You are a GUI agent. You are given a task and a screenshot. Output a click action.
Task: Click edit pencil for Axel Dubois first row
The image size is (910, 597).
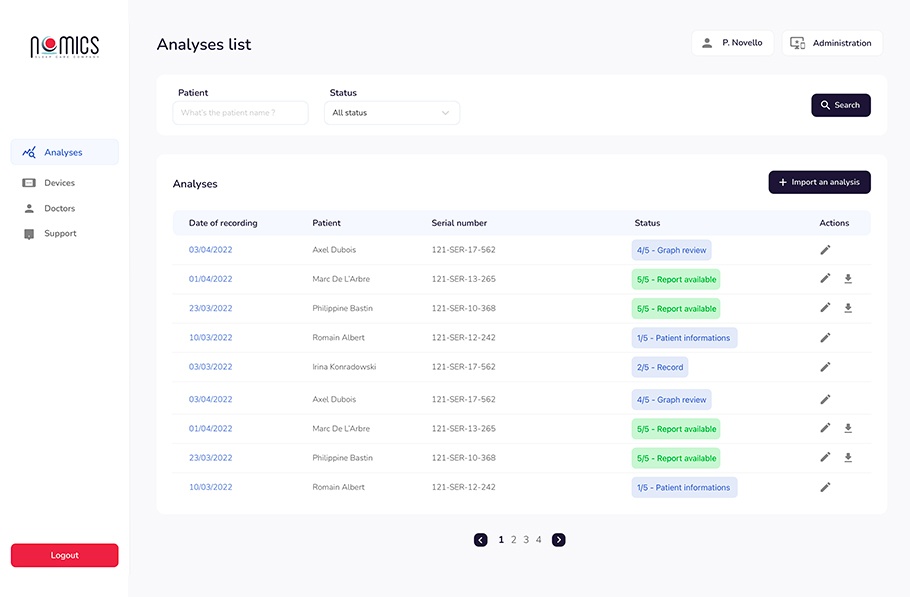(825, 250)
